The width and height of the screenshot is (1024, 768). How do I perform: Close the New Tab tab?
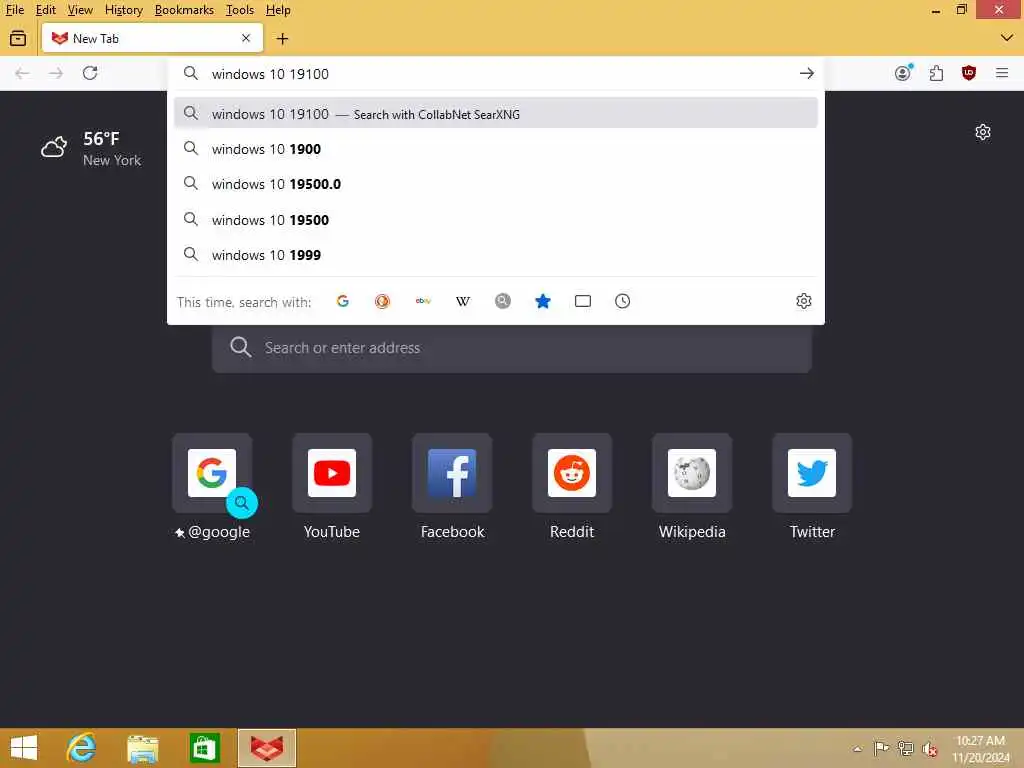pos(246,38)
